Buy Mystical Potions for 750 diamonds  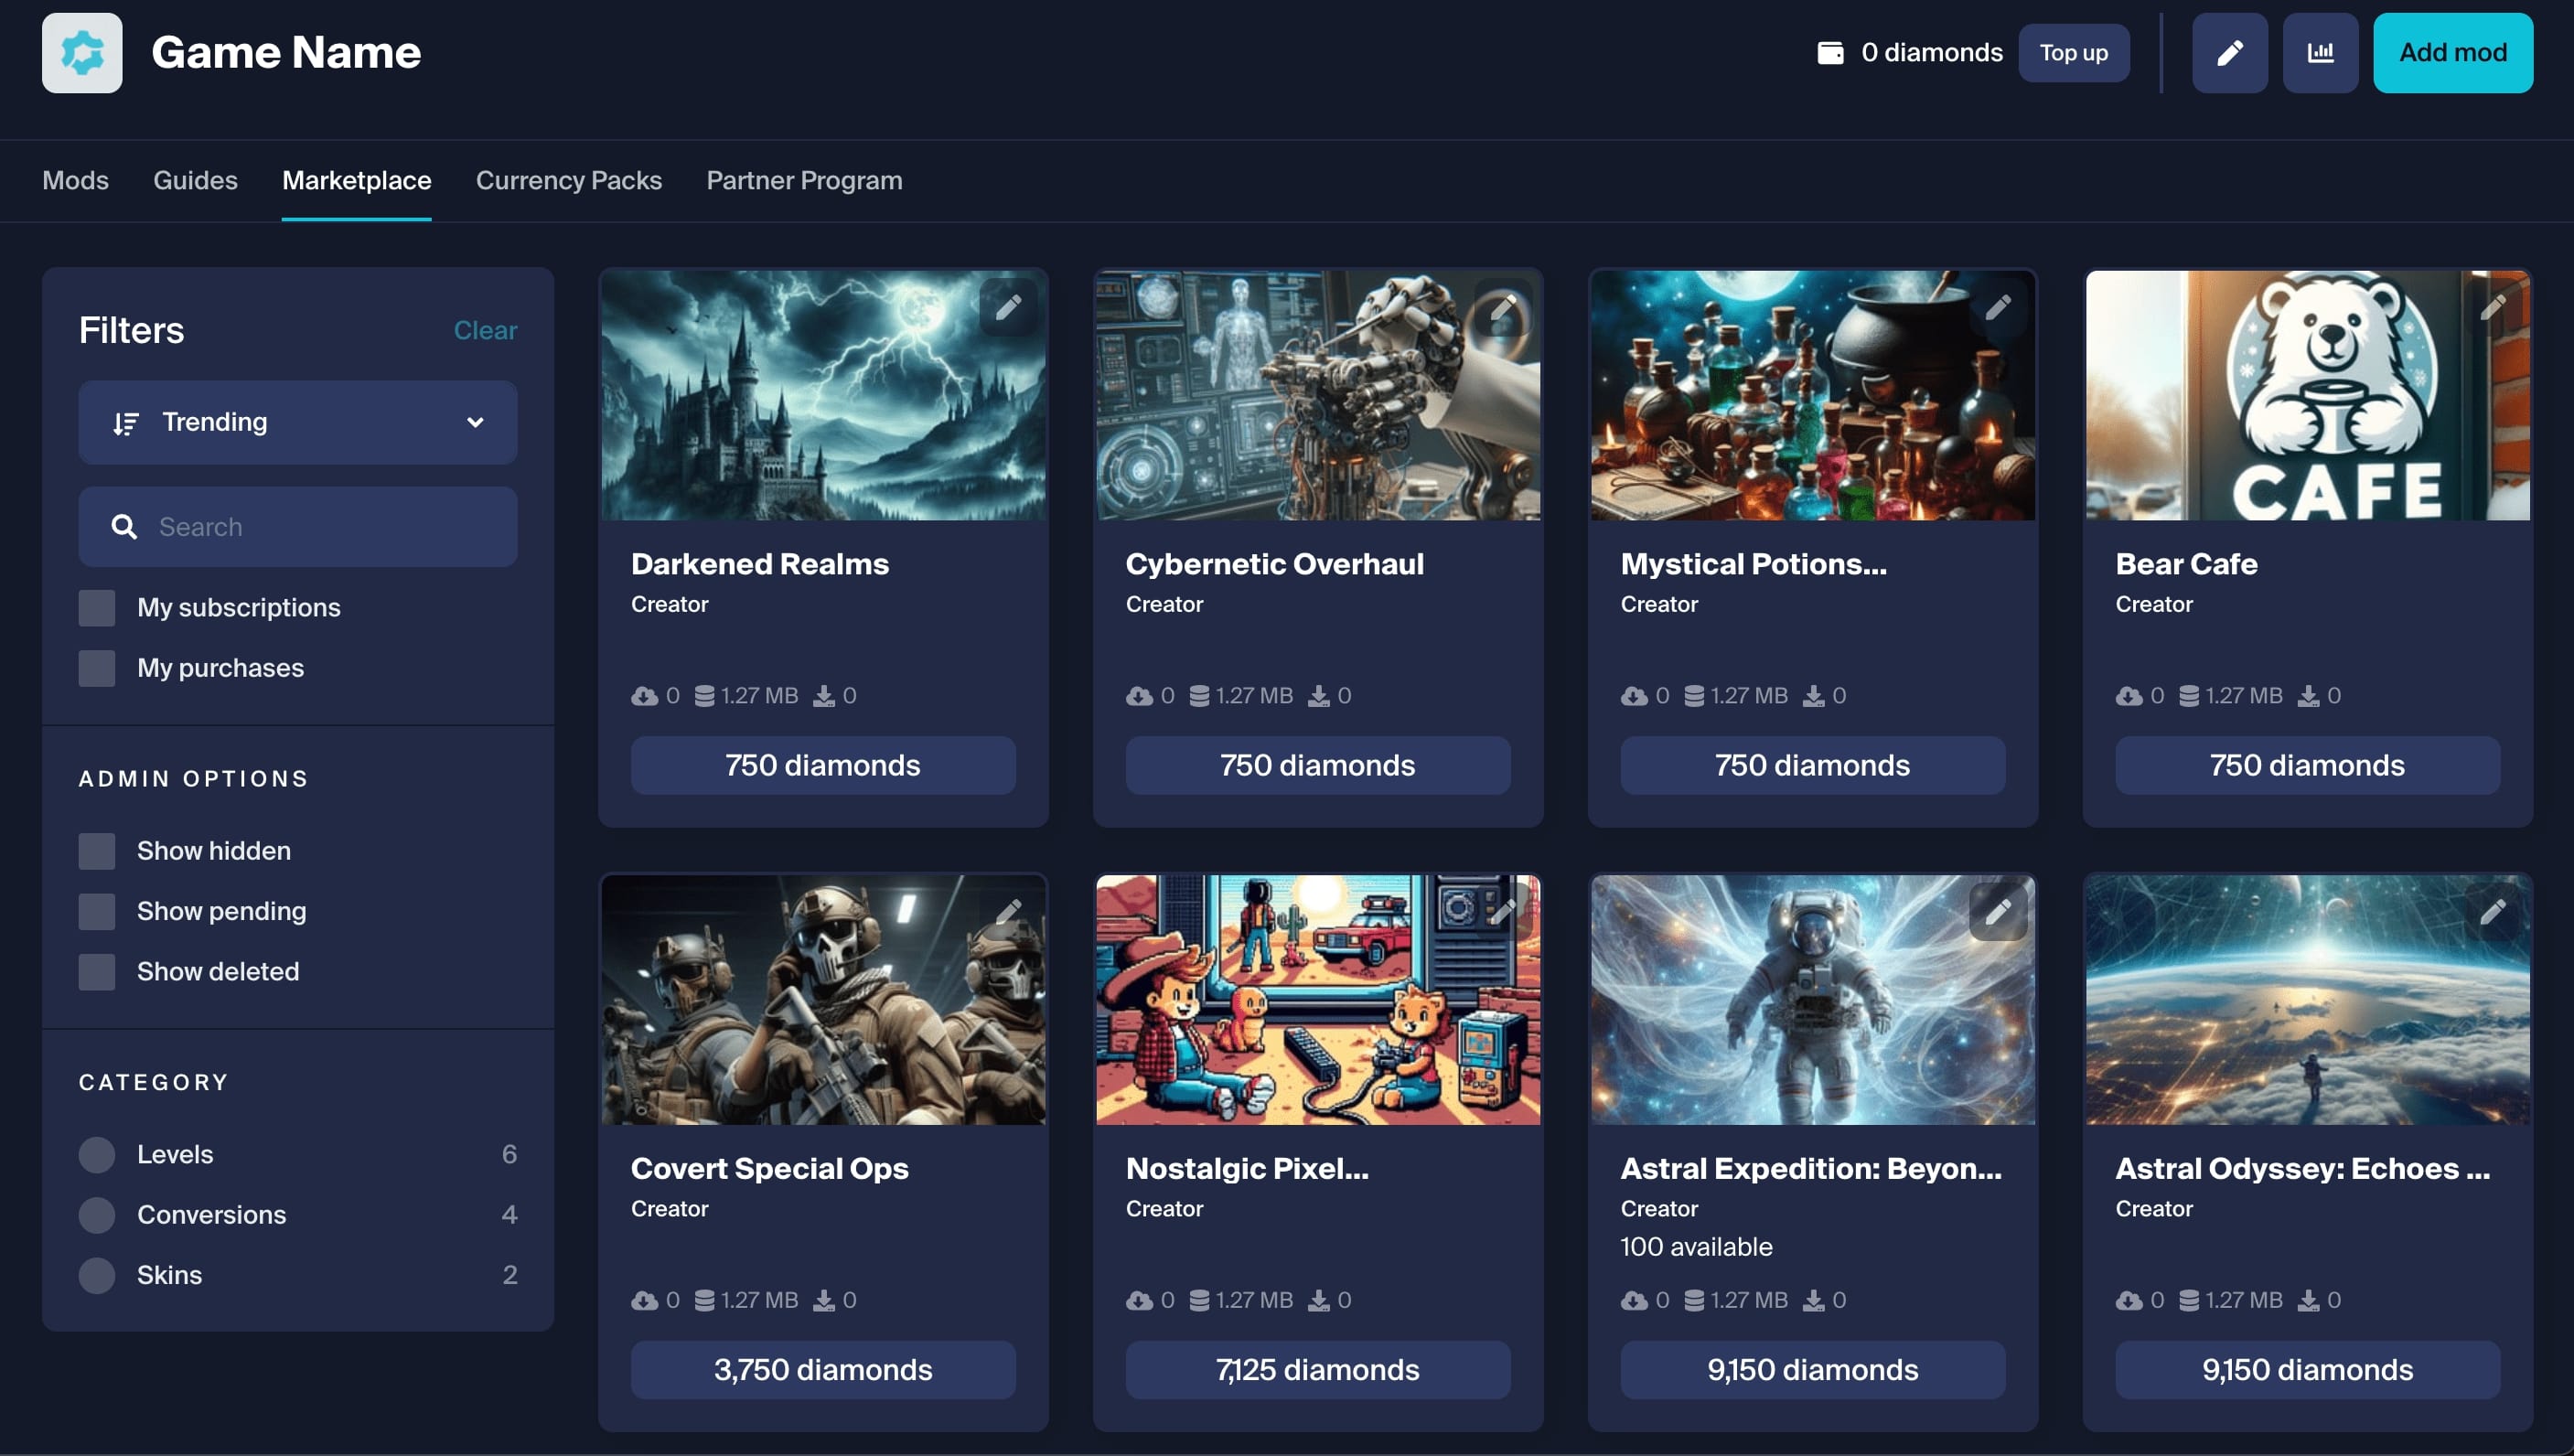pyautogui.click(x=1813, y=766)
